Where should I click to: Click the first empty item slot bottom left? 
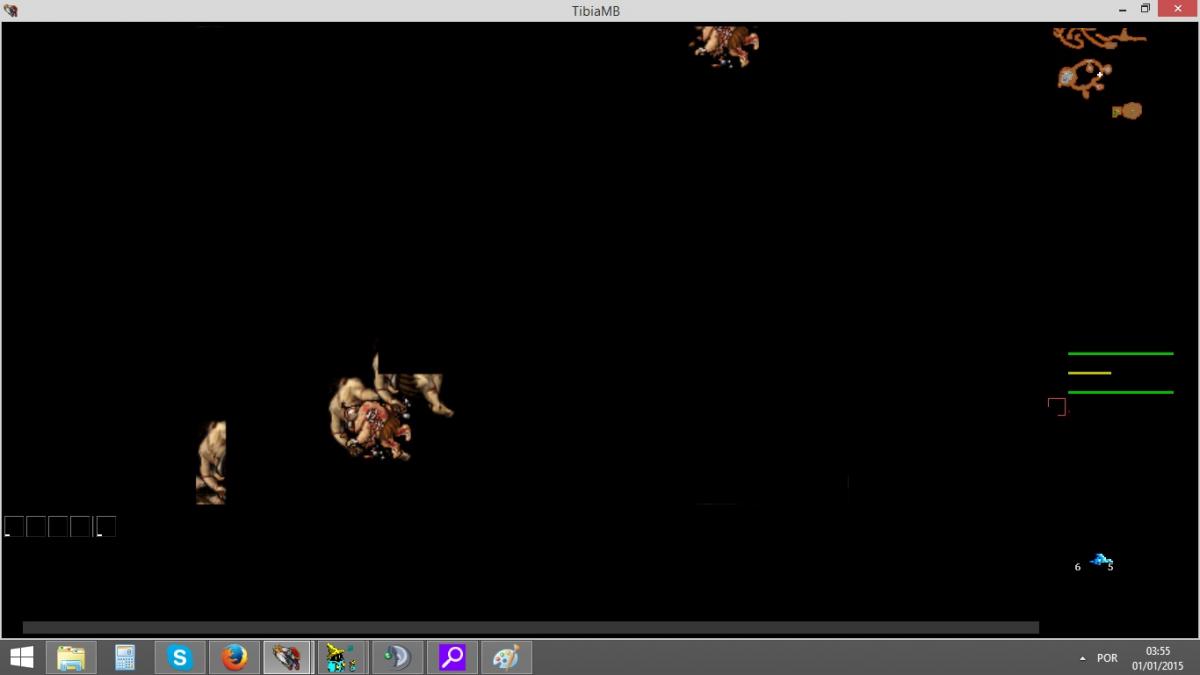[x=13, y=525]
